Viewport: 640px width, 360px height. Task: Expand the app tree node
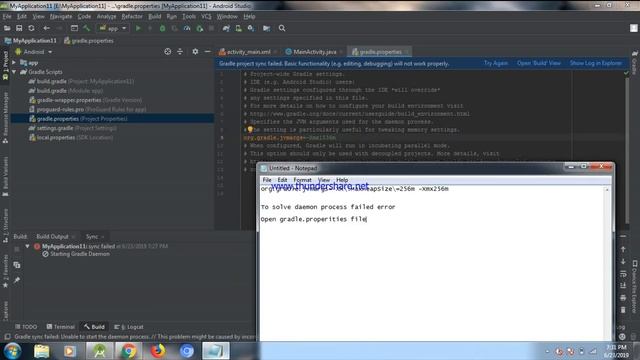14,62
